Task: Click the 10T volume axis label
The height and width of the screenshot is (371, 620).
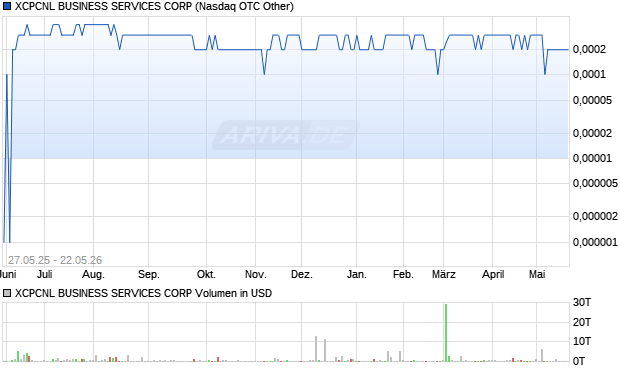Action: (582, 341)
